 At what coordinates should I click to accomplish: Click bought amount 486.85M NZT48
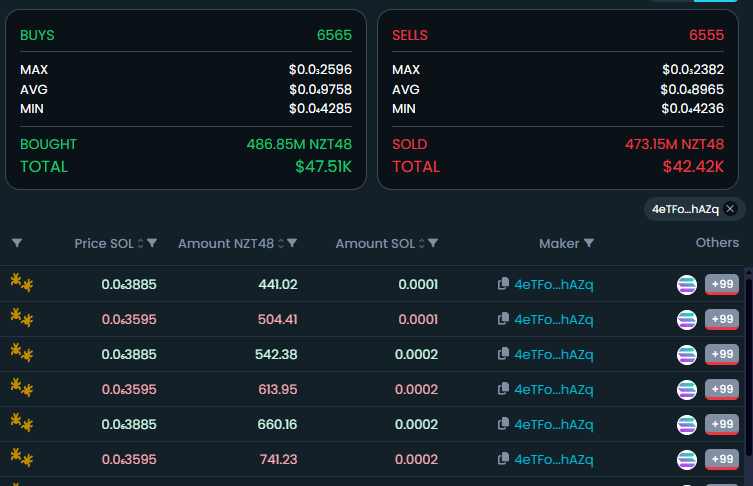click(x=299, y=144)
